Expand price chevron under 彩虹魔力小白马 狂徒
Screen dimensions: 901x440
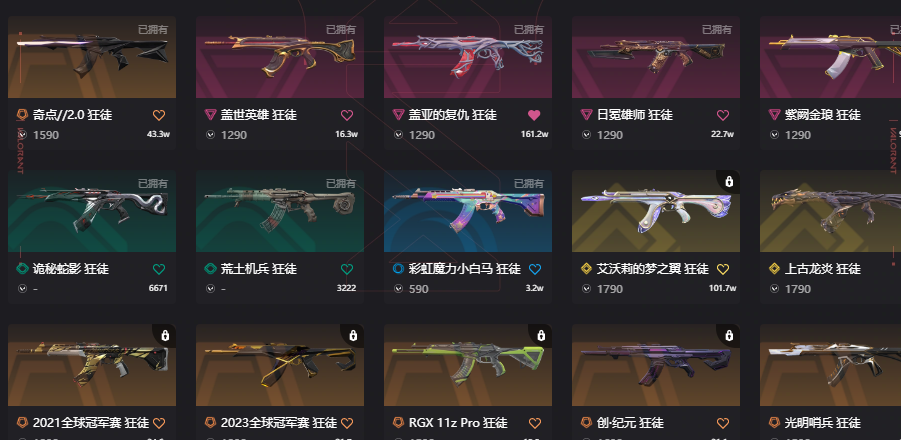pyautogui.click(x=398, y=289)
